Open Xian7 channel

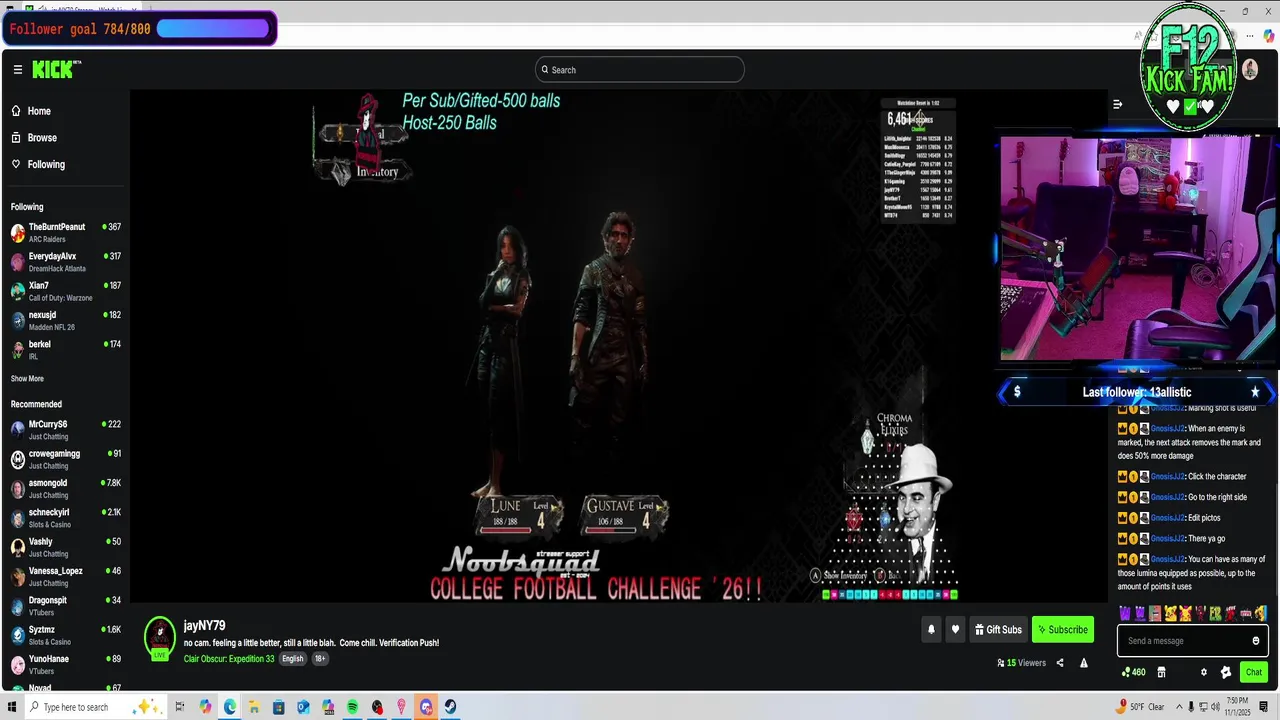(x=65, y=291)
